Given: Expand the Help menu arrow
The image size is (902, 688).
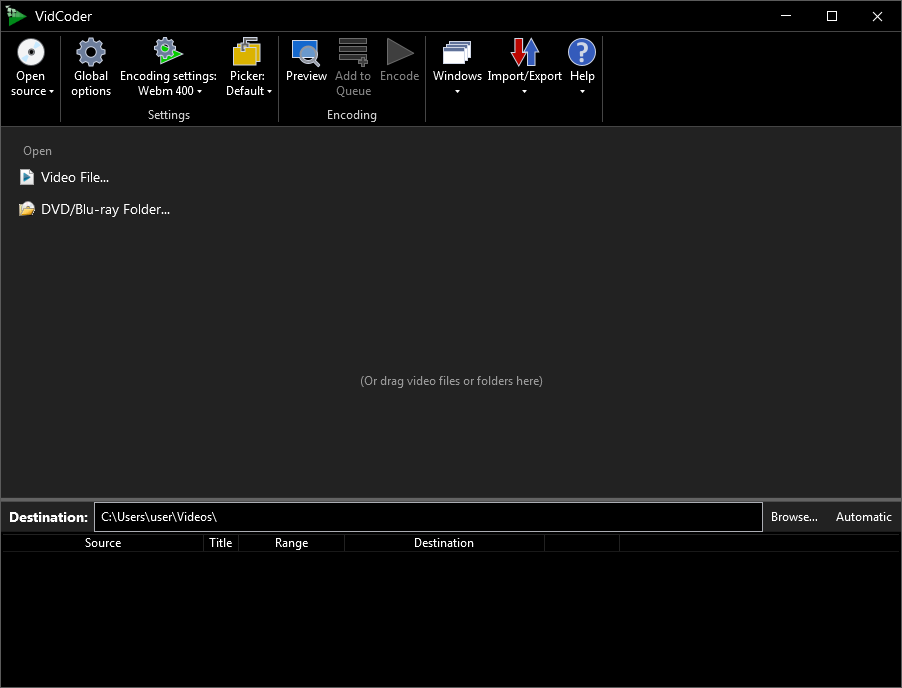Looking at the screenshot, I should 582,91.
